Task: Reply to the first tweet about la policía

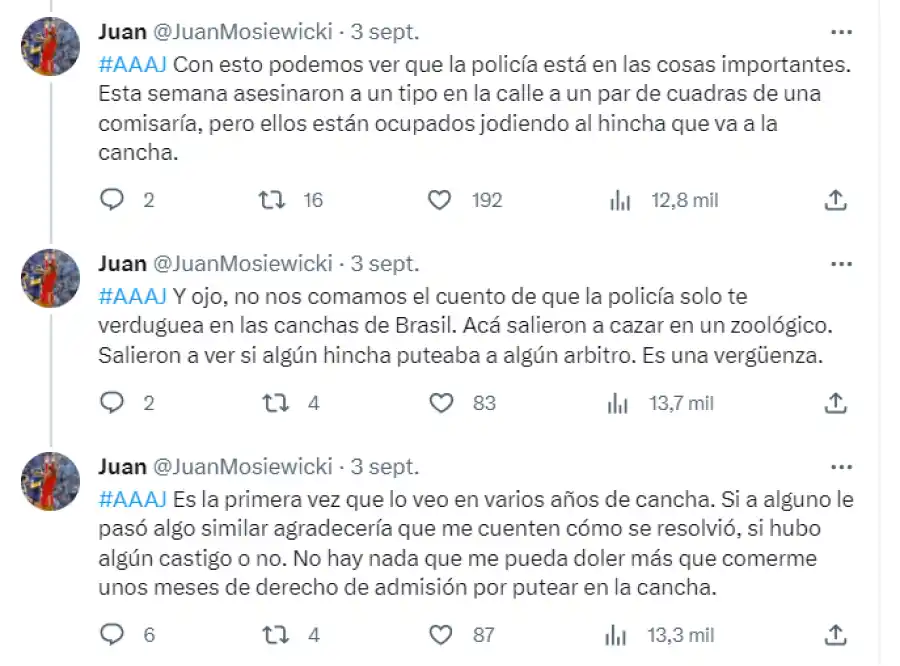Action: point(111,200)
